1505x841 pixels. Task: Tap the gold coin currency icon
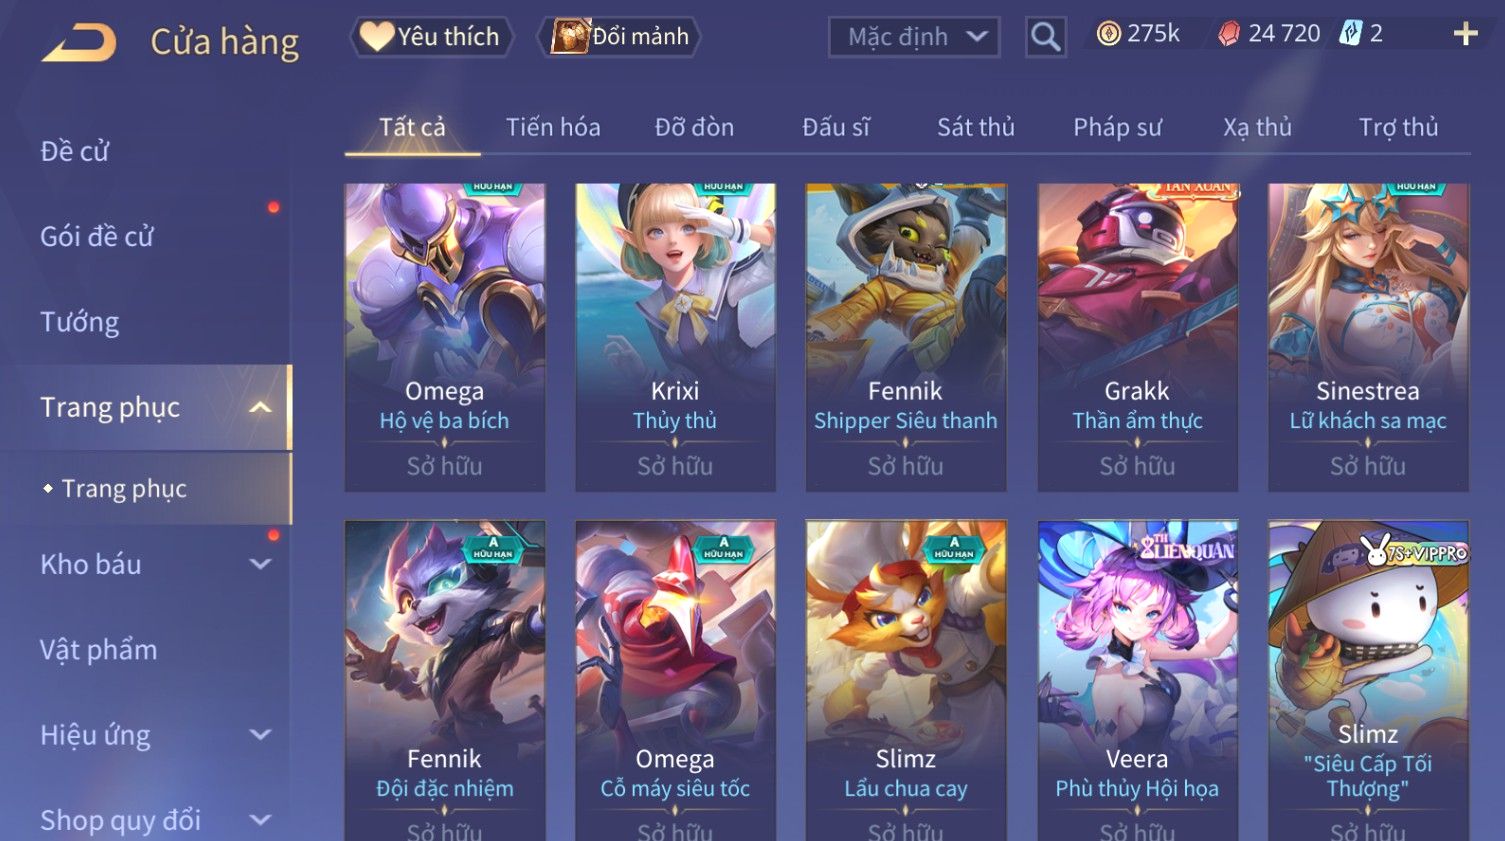point(1108,34)
